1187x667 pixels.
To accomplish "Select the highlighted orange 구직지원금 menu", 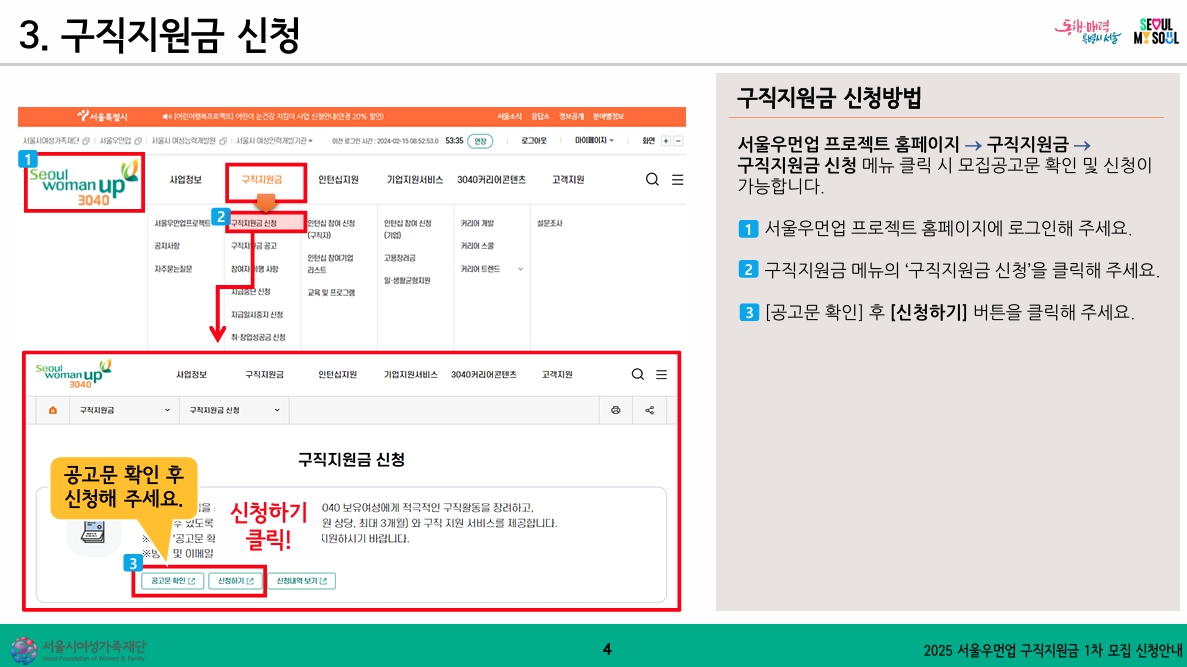I will coord(262,179).
